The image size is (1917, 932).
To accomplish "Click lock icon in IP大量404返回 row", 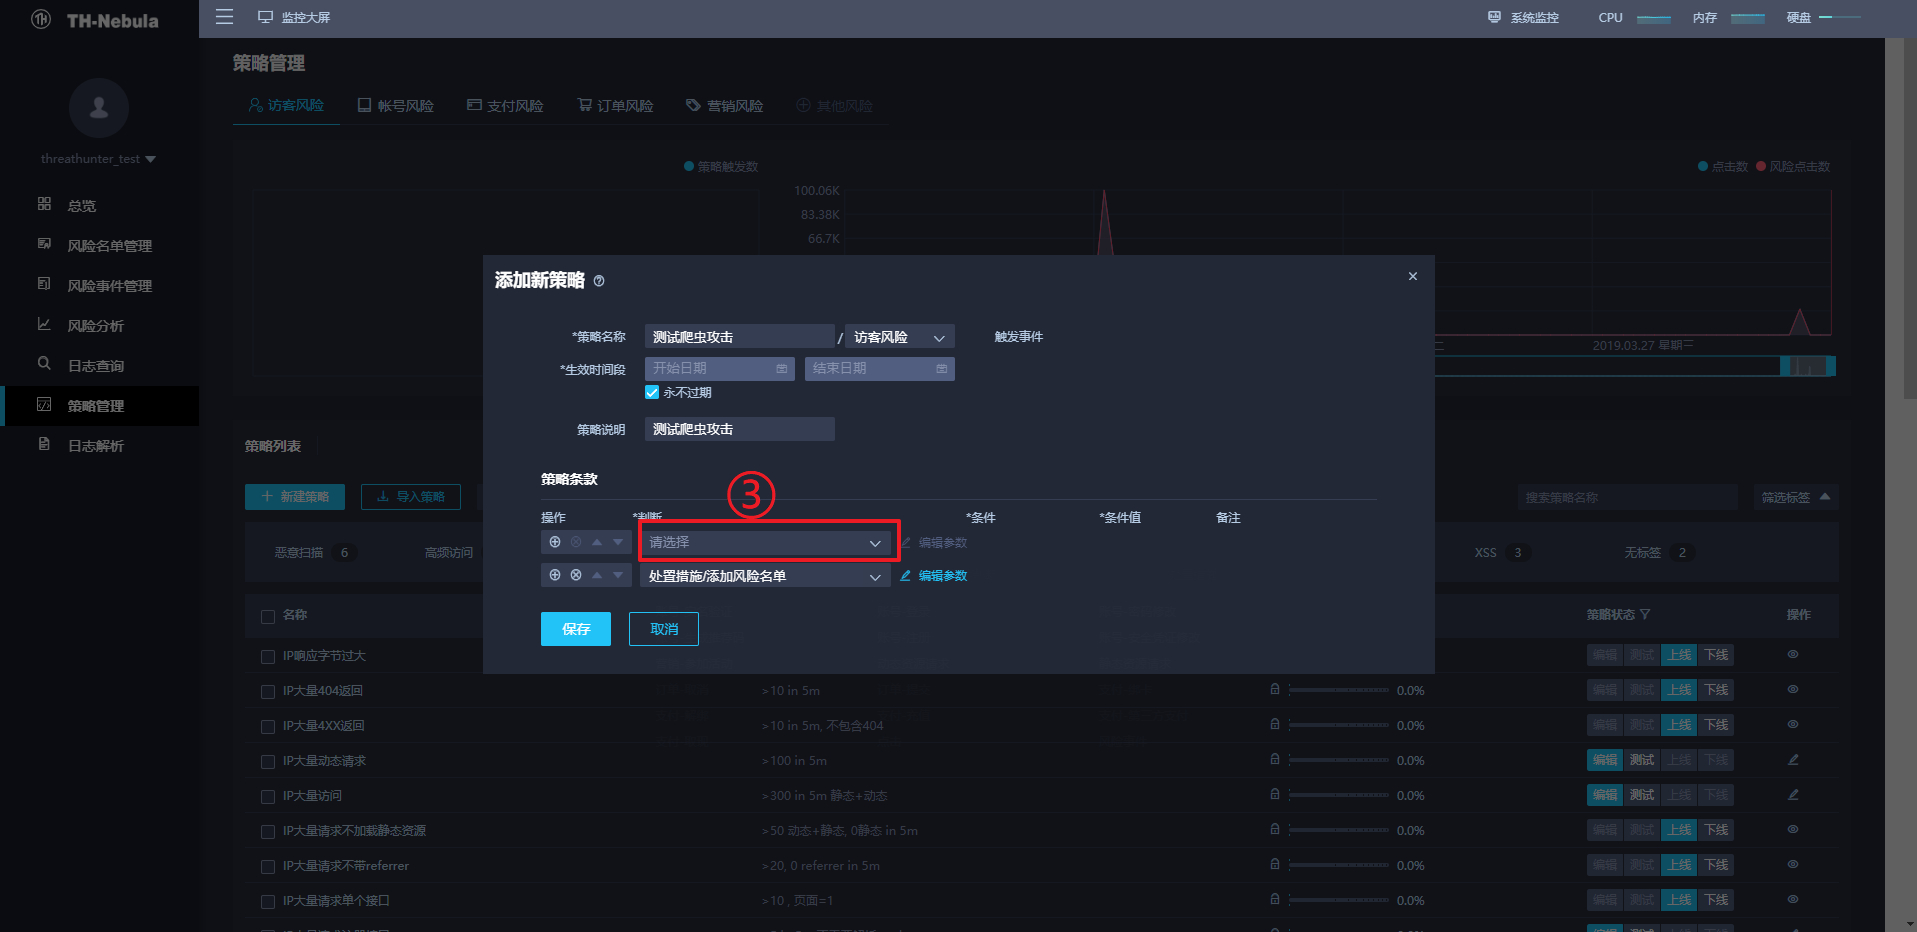I will [x=1274, y=689].
